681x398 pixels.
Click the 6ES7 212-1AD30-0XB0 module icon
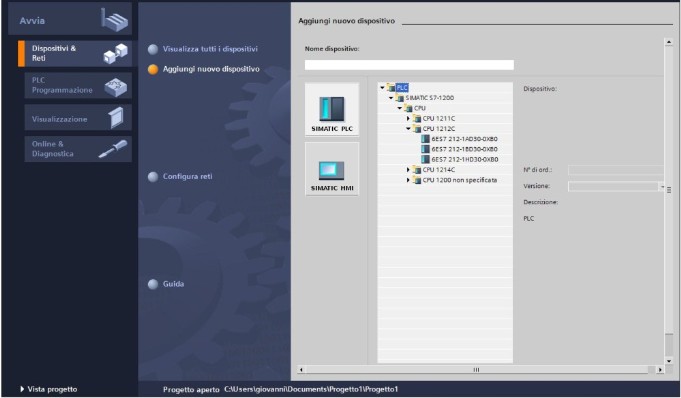(425, 139)
